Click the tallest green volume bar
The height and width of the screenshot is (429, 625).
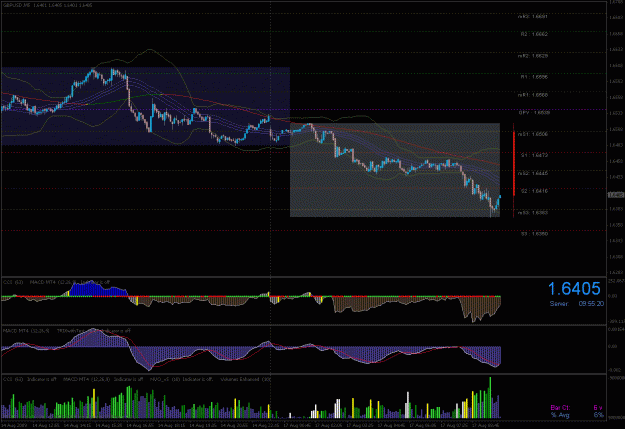point(490,398)
